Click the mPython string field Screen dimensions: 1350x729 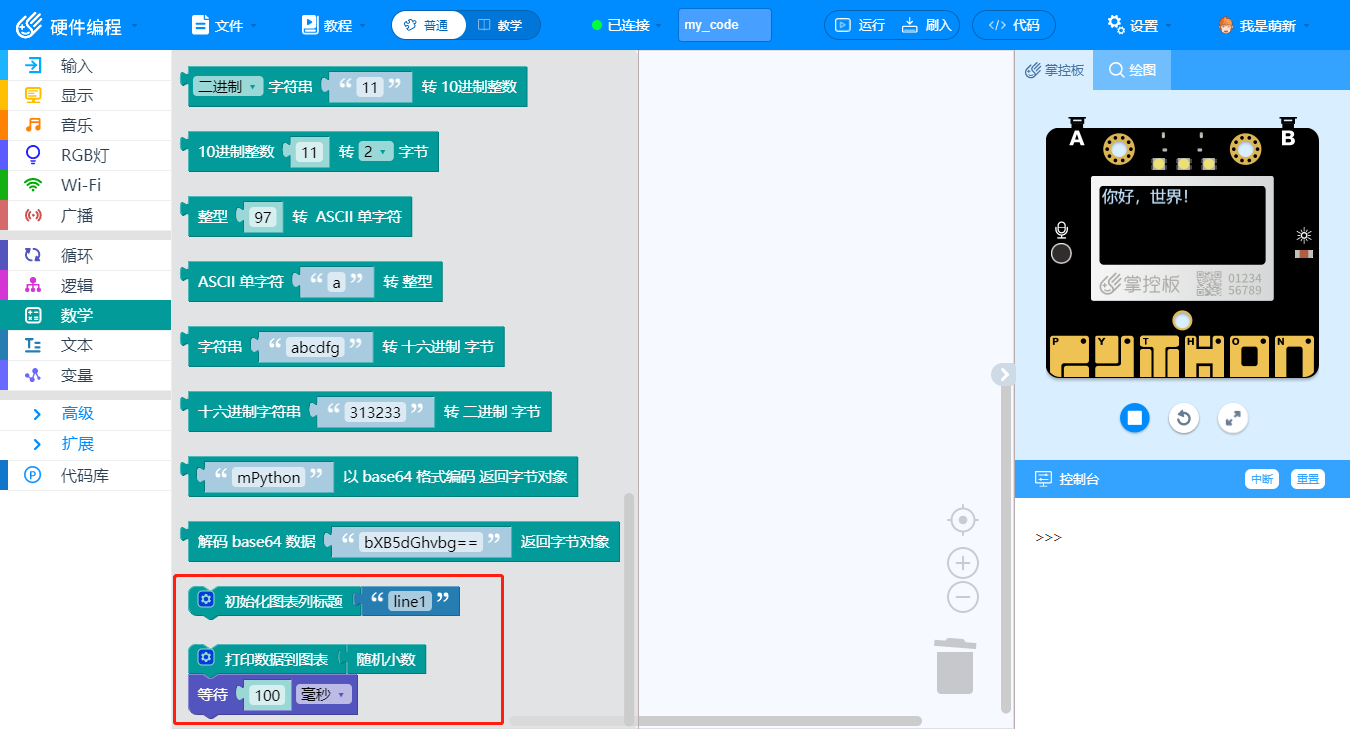click(x=268, y=477)
